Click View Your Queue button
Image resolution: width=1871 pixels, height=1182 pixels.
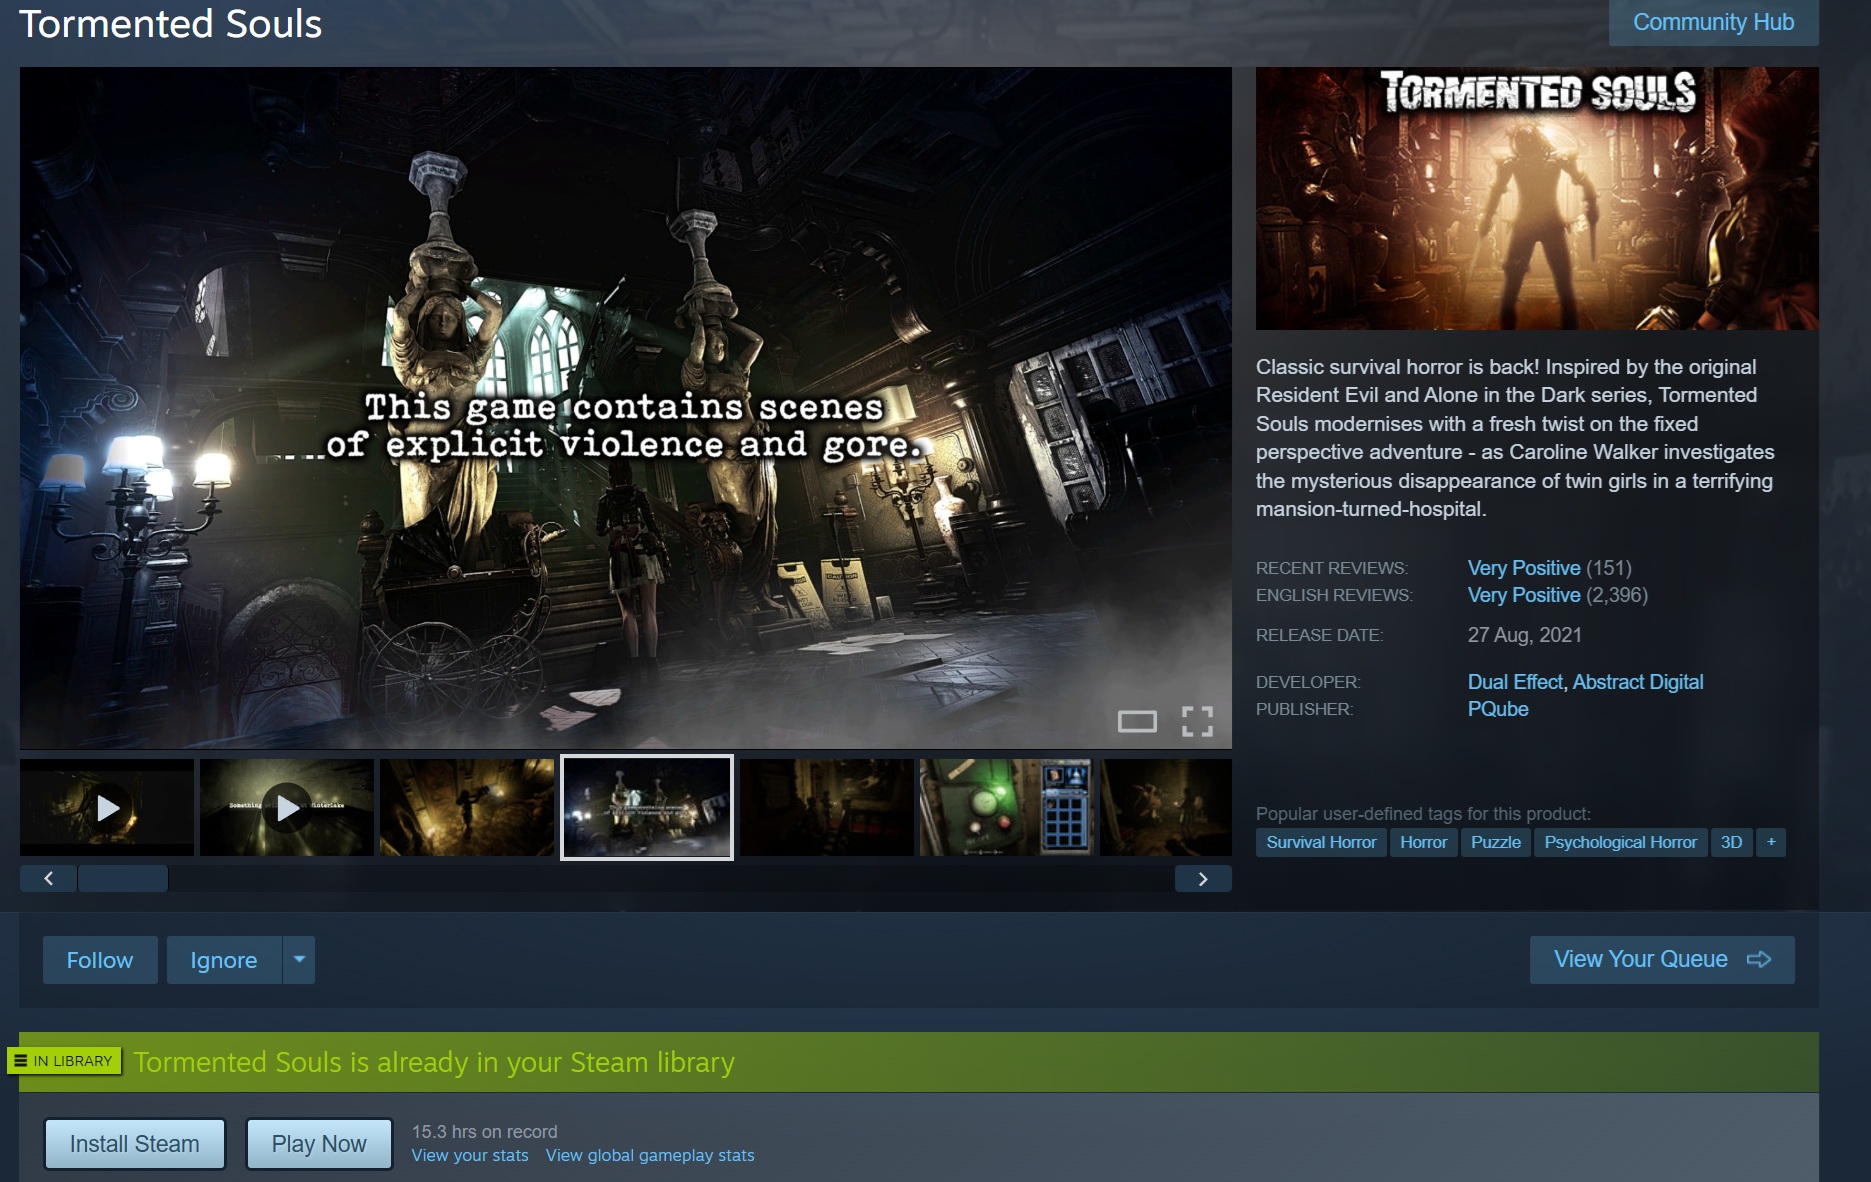1662,960
